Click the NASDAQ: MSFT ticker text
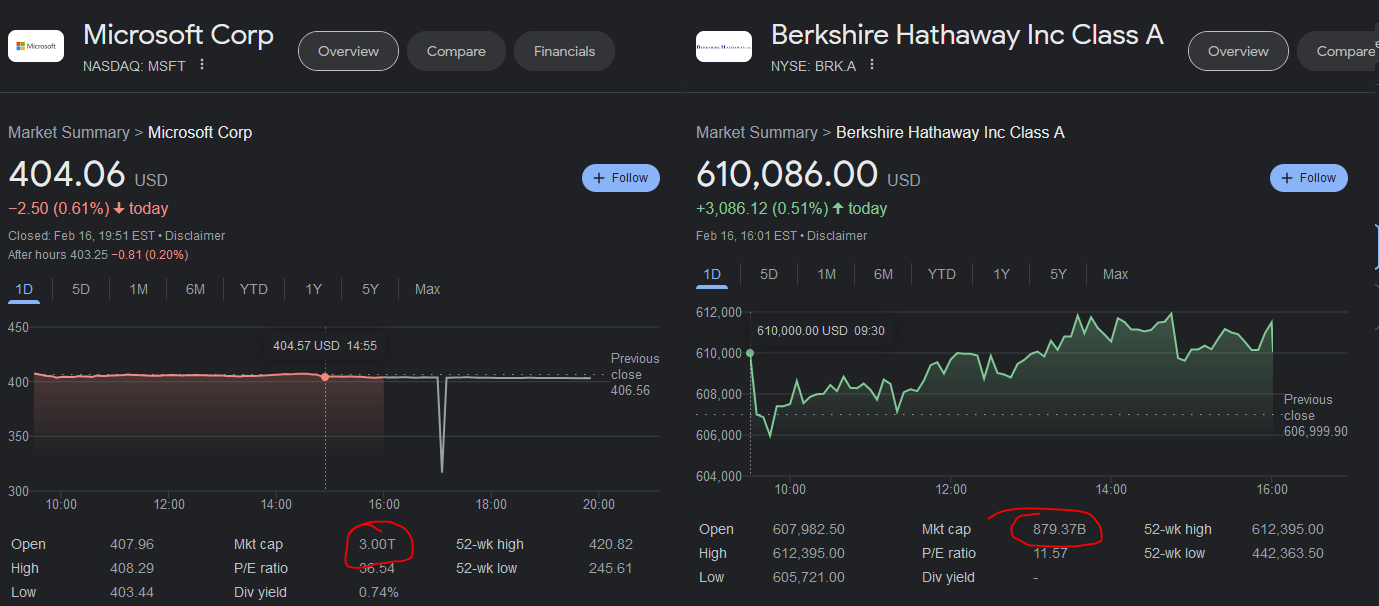 click(x=134, y=66)
